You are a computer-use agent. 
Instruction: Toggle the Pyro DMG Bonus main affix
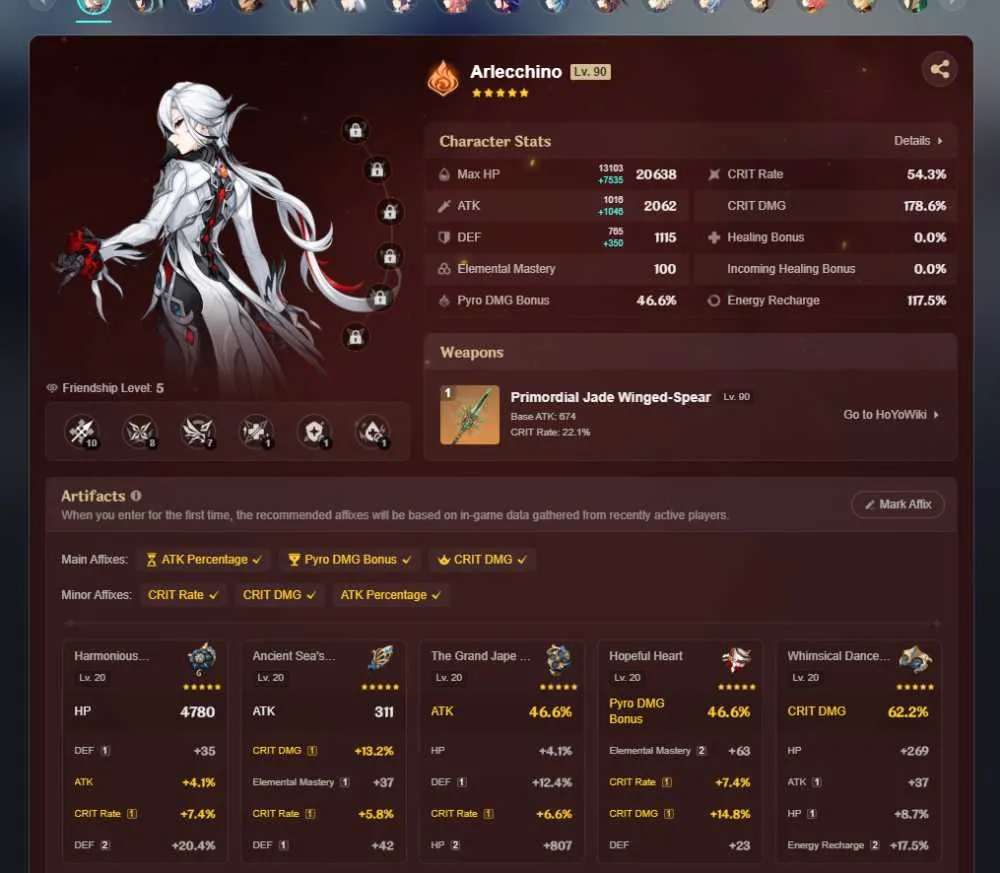tap(350, 559)
